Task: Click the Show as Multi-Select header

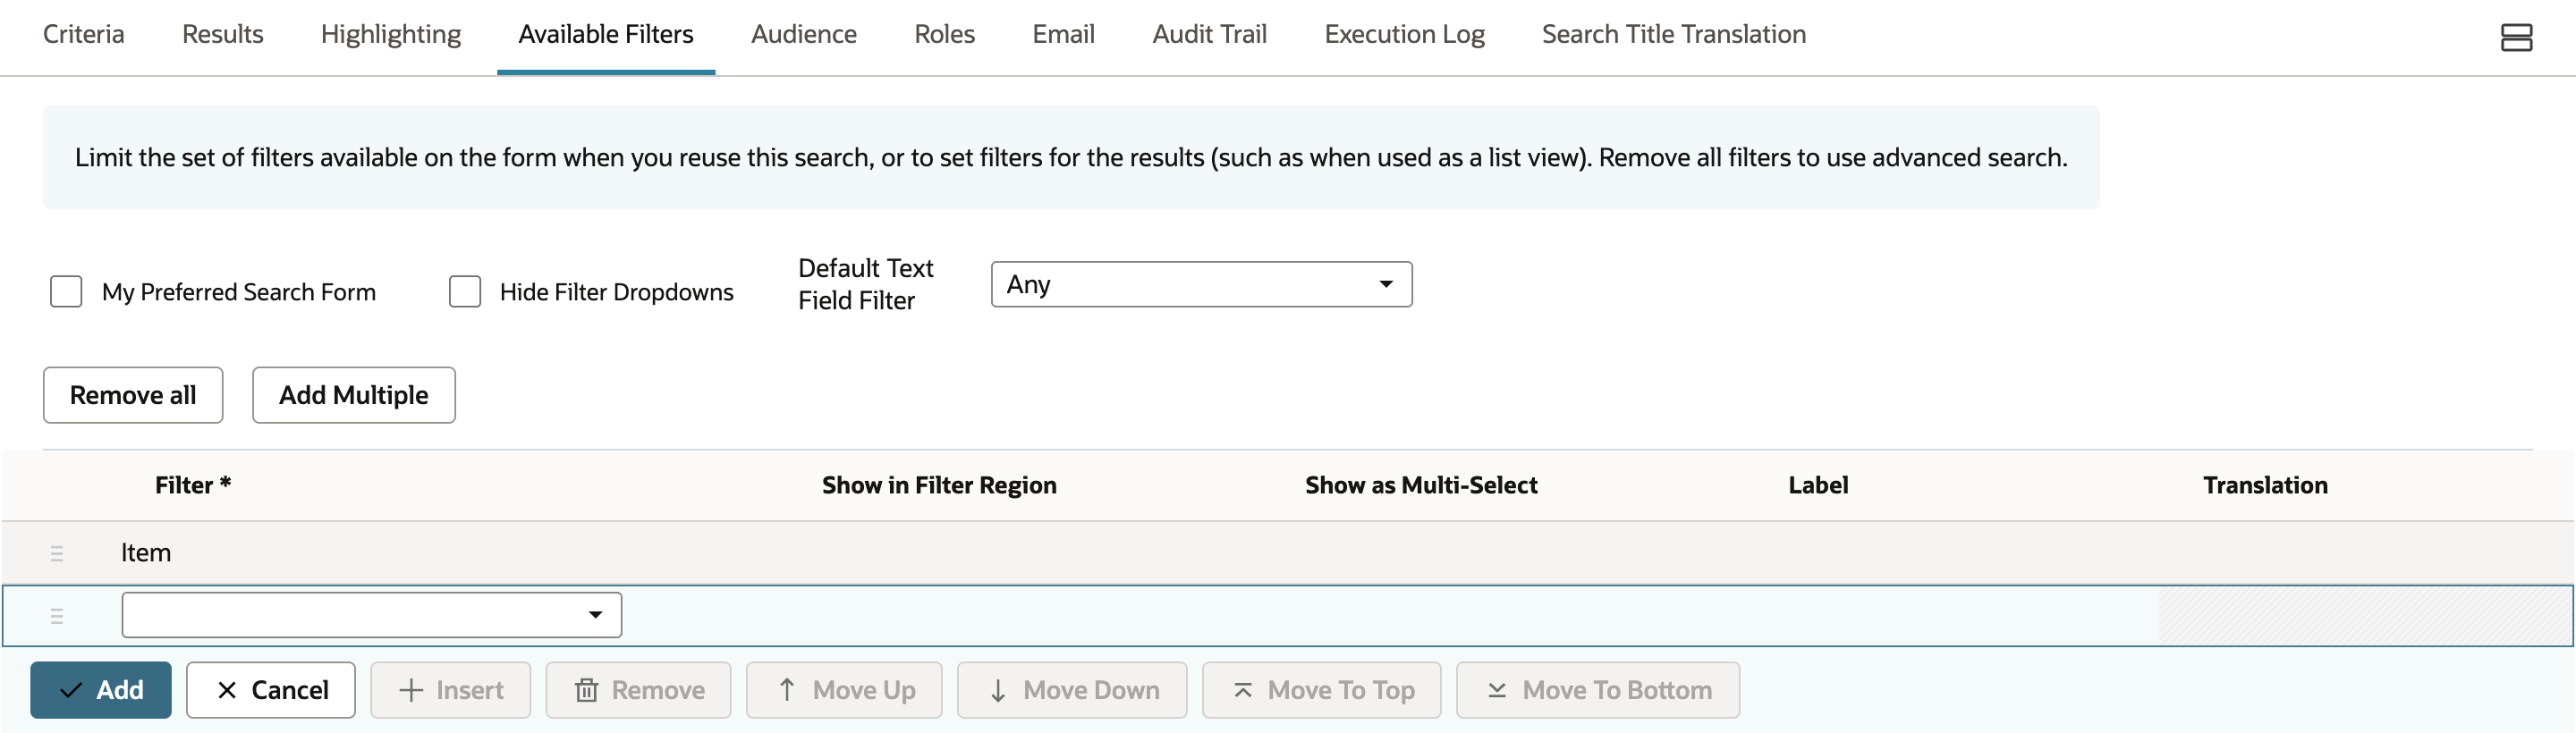Action: tap(1421, 485)
